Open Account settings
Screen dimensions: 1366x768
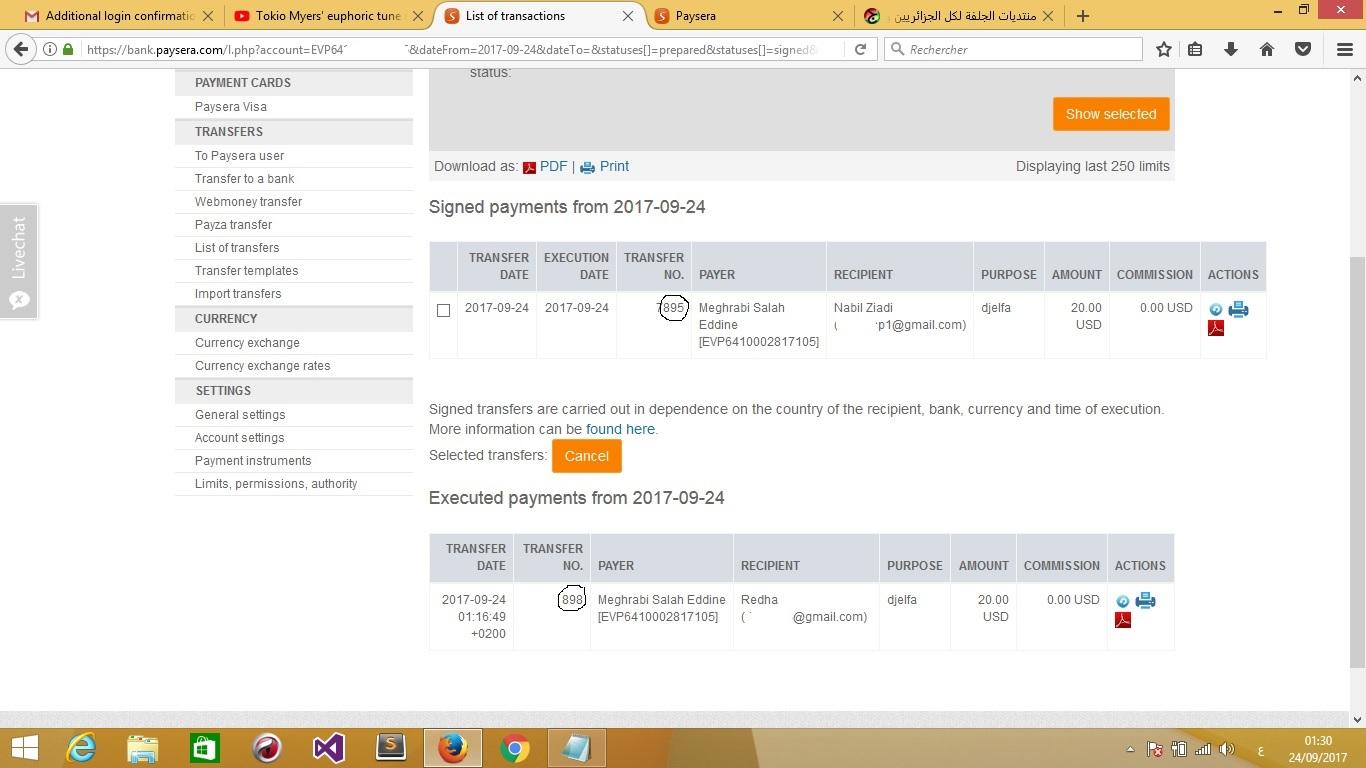coord(239,438)
